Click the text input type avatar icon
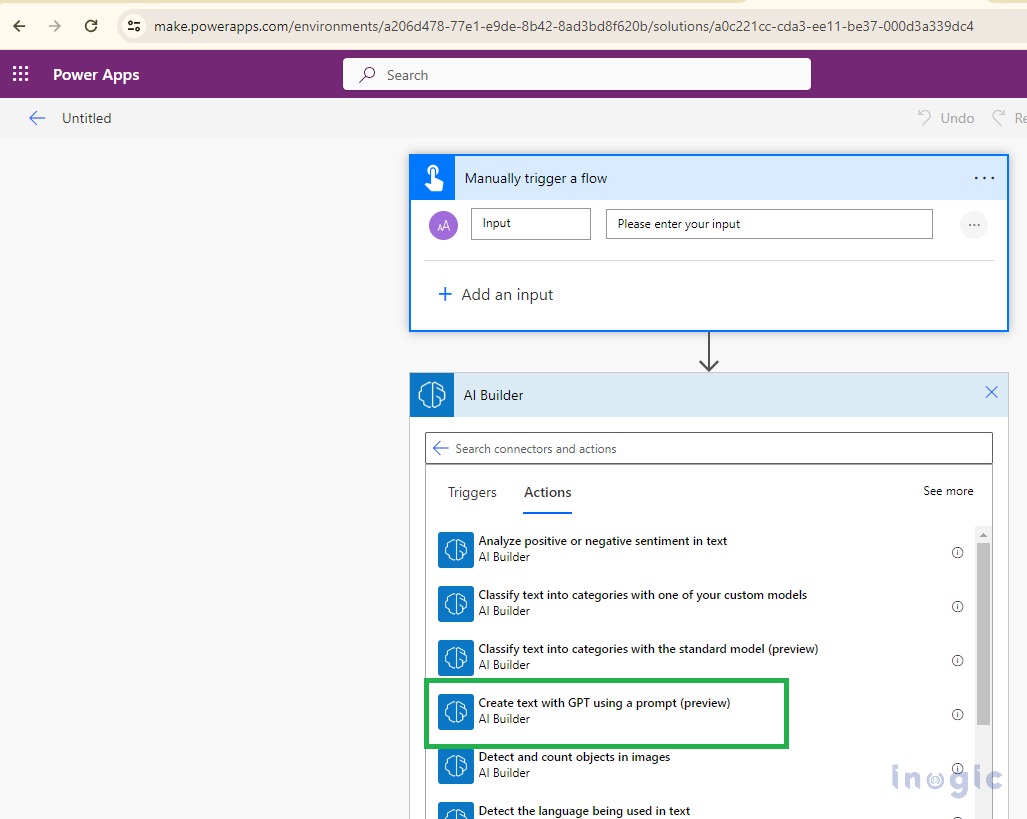This screenshot has width=1027, height=819. [443, 225]
